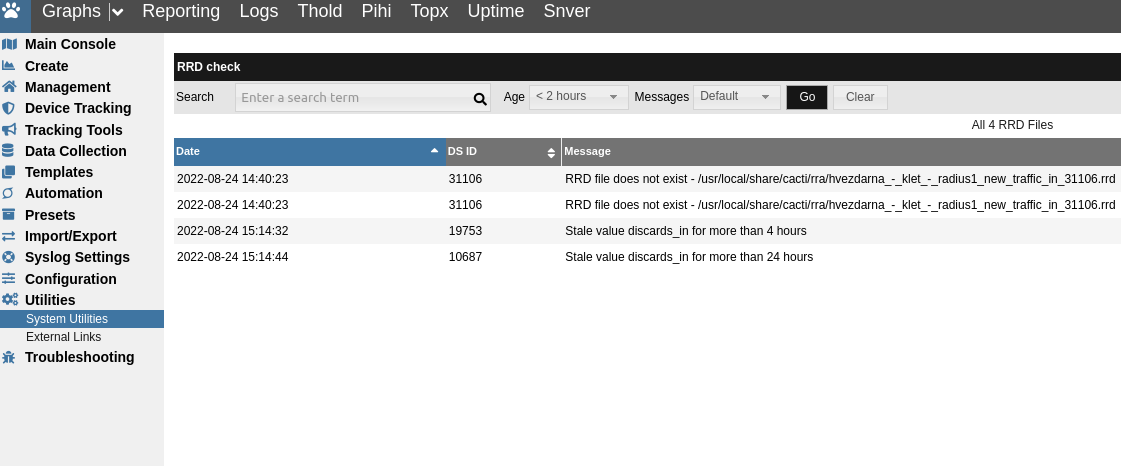Expand the Create menu section
Screen dimensions: 1121x466
click(46, 66)
